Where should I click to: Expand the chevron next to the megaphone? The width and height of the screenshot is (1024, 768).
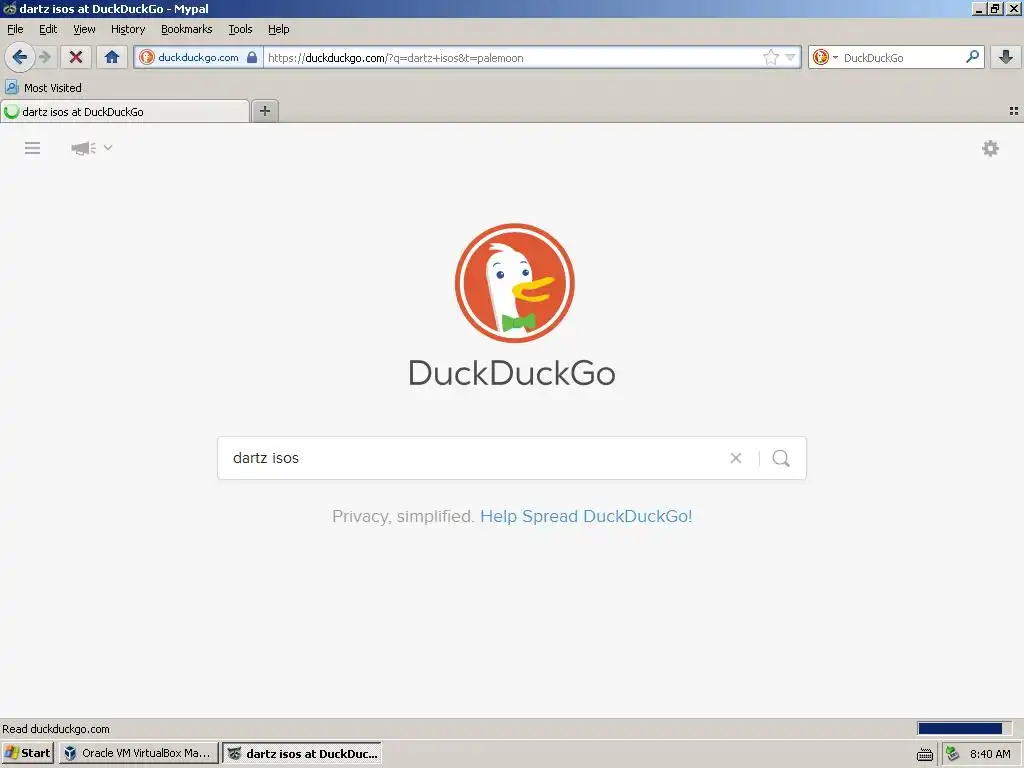(108, 148)
